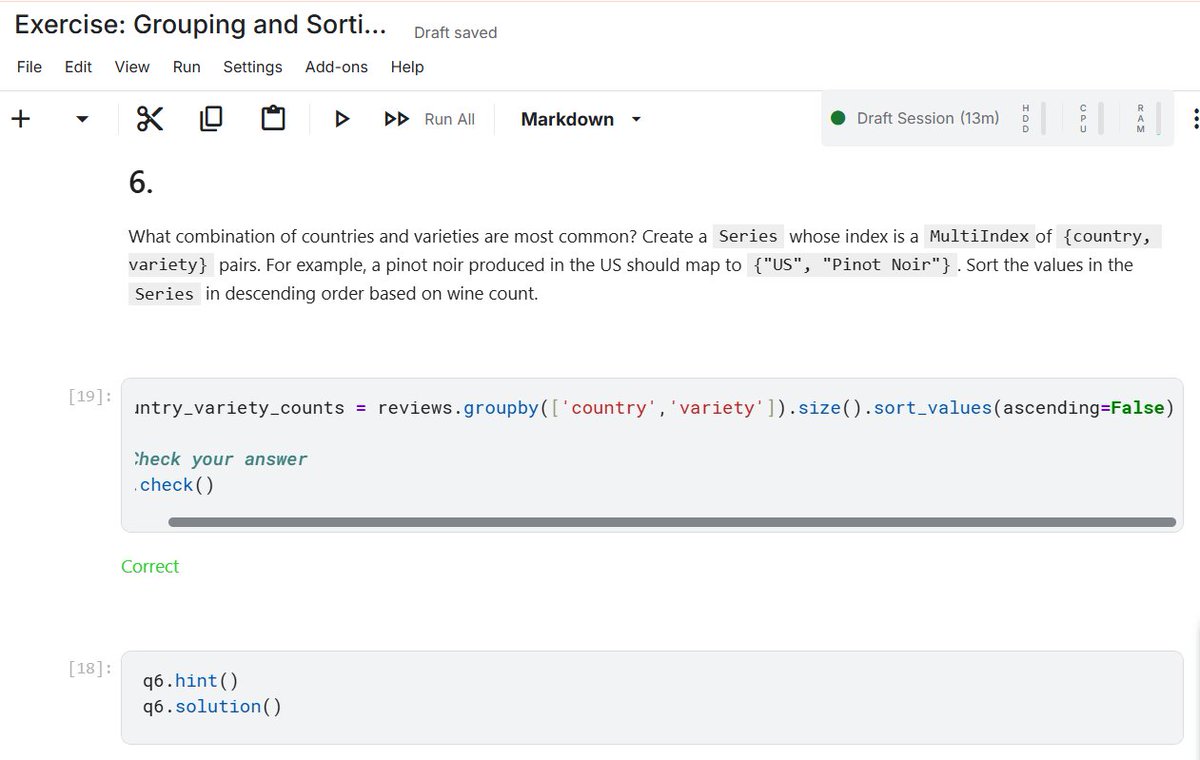Click the heading "6."
Viewport: 1200px width, 760px height.
pyautogui.click(x=141, y=183)
